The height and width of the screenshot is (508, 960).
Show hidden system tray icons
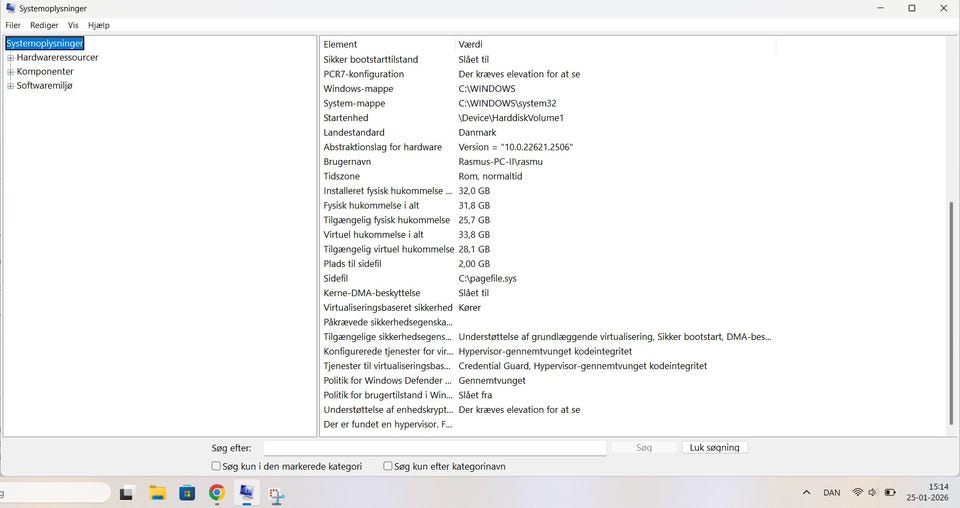806,493
